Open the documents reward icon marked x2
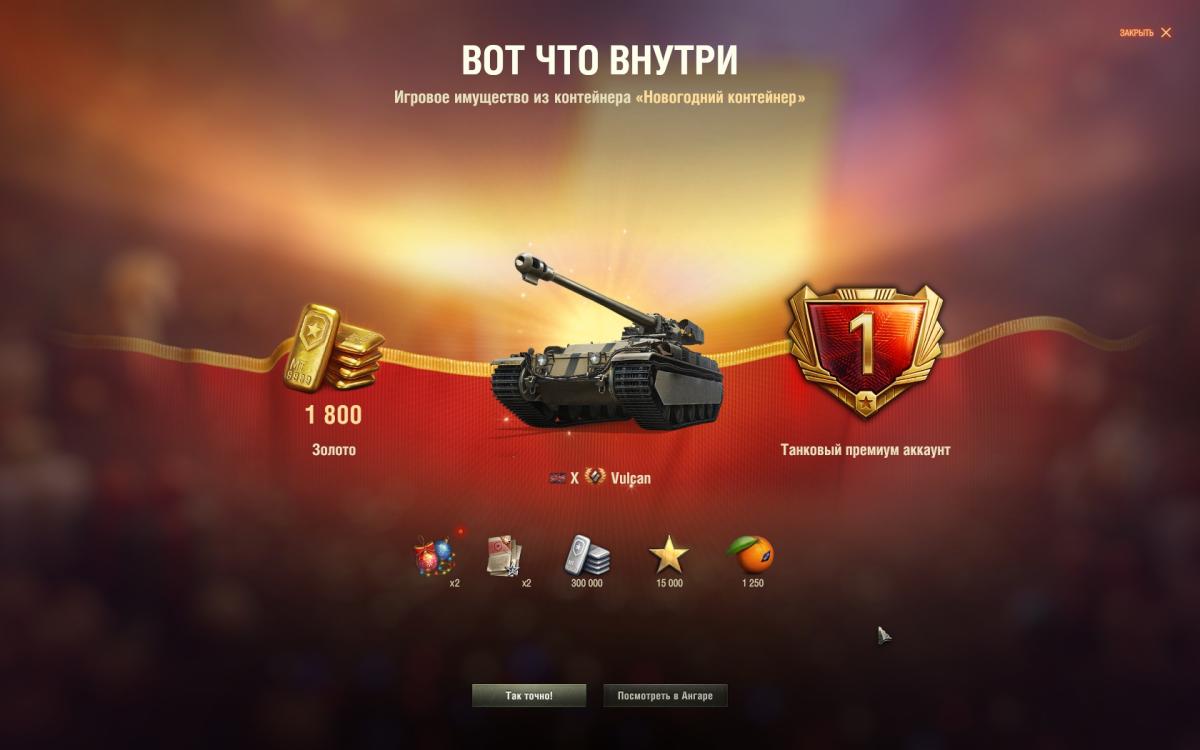Screen dimensions: 1200x750 [506, 556]
